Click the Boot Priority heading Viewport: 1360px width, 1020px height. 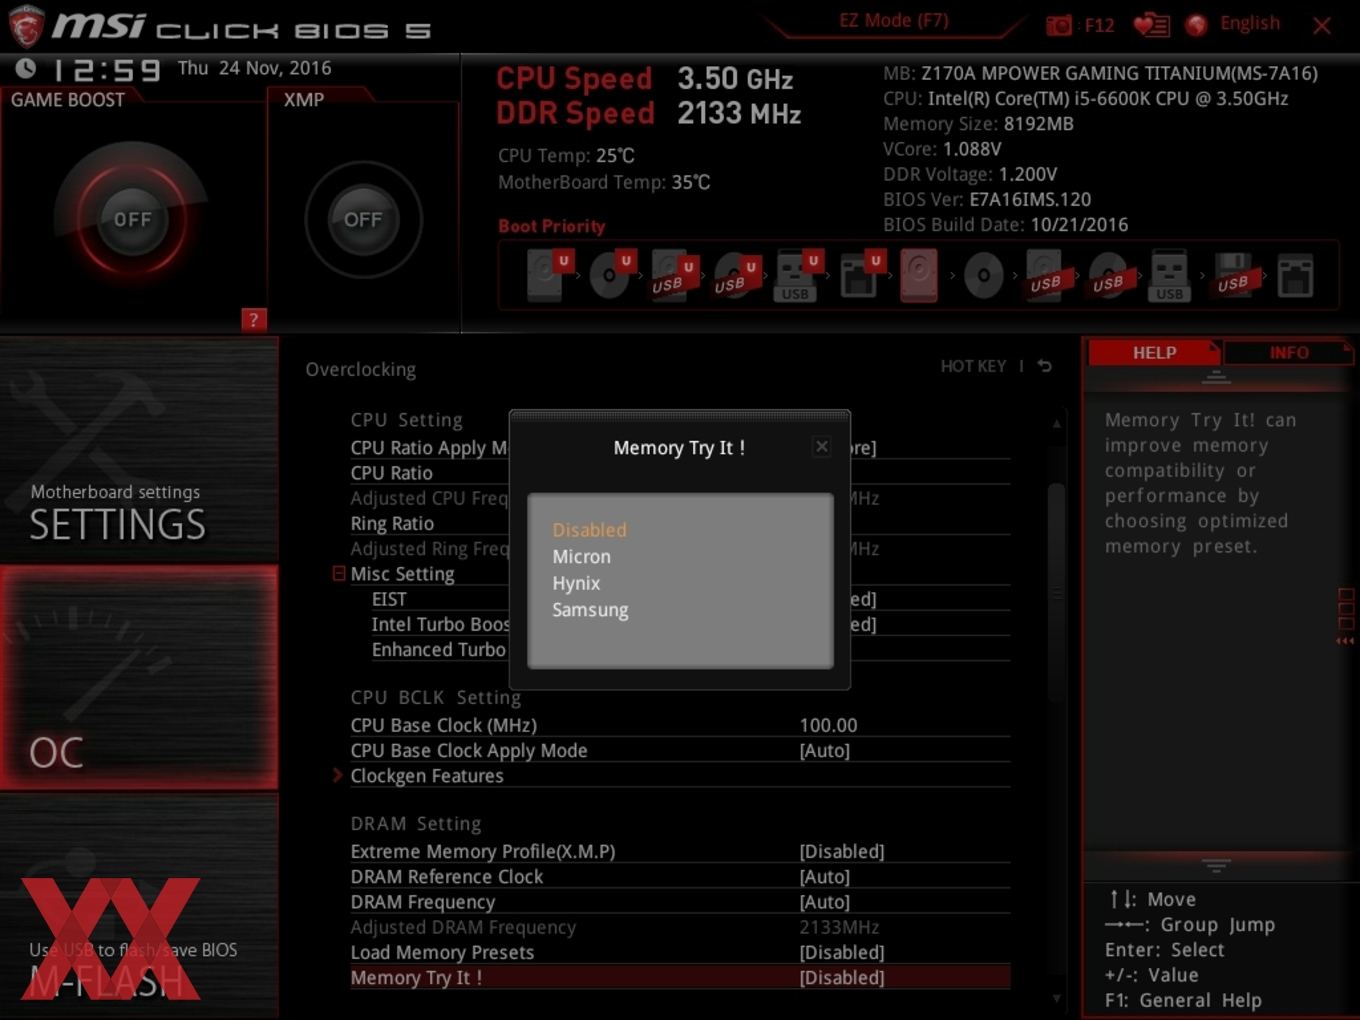click(x=552, y=226)
